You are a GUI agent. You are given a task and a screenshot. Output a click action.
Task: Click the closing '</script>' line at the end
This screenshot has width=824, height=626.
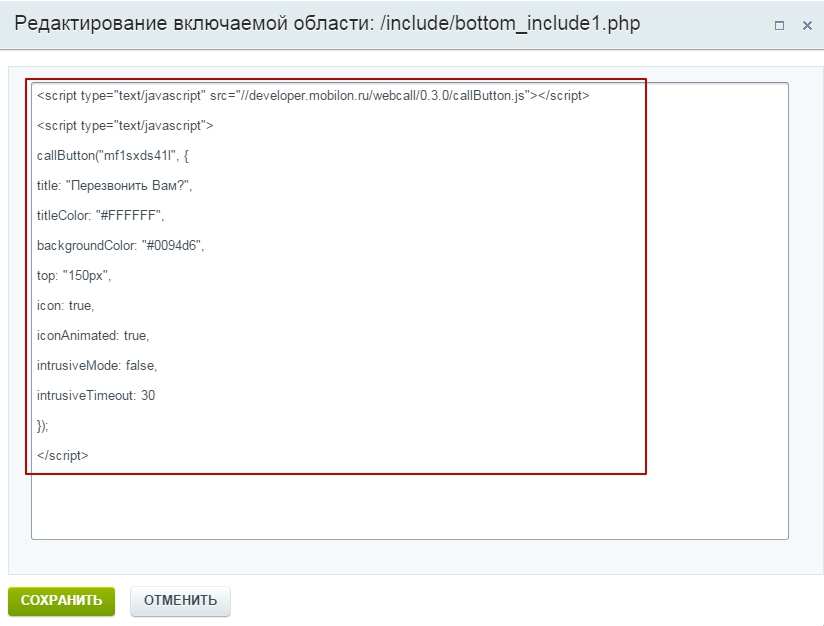pos(63,455)
